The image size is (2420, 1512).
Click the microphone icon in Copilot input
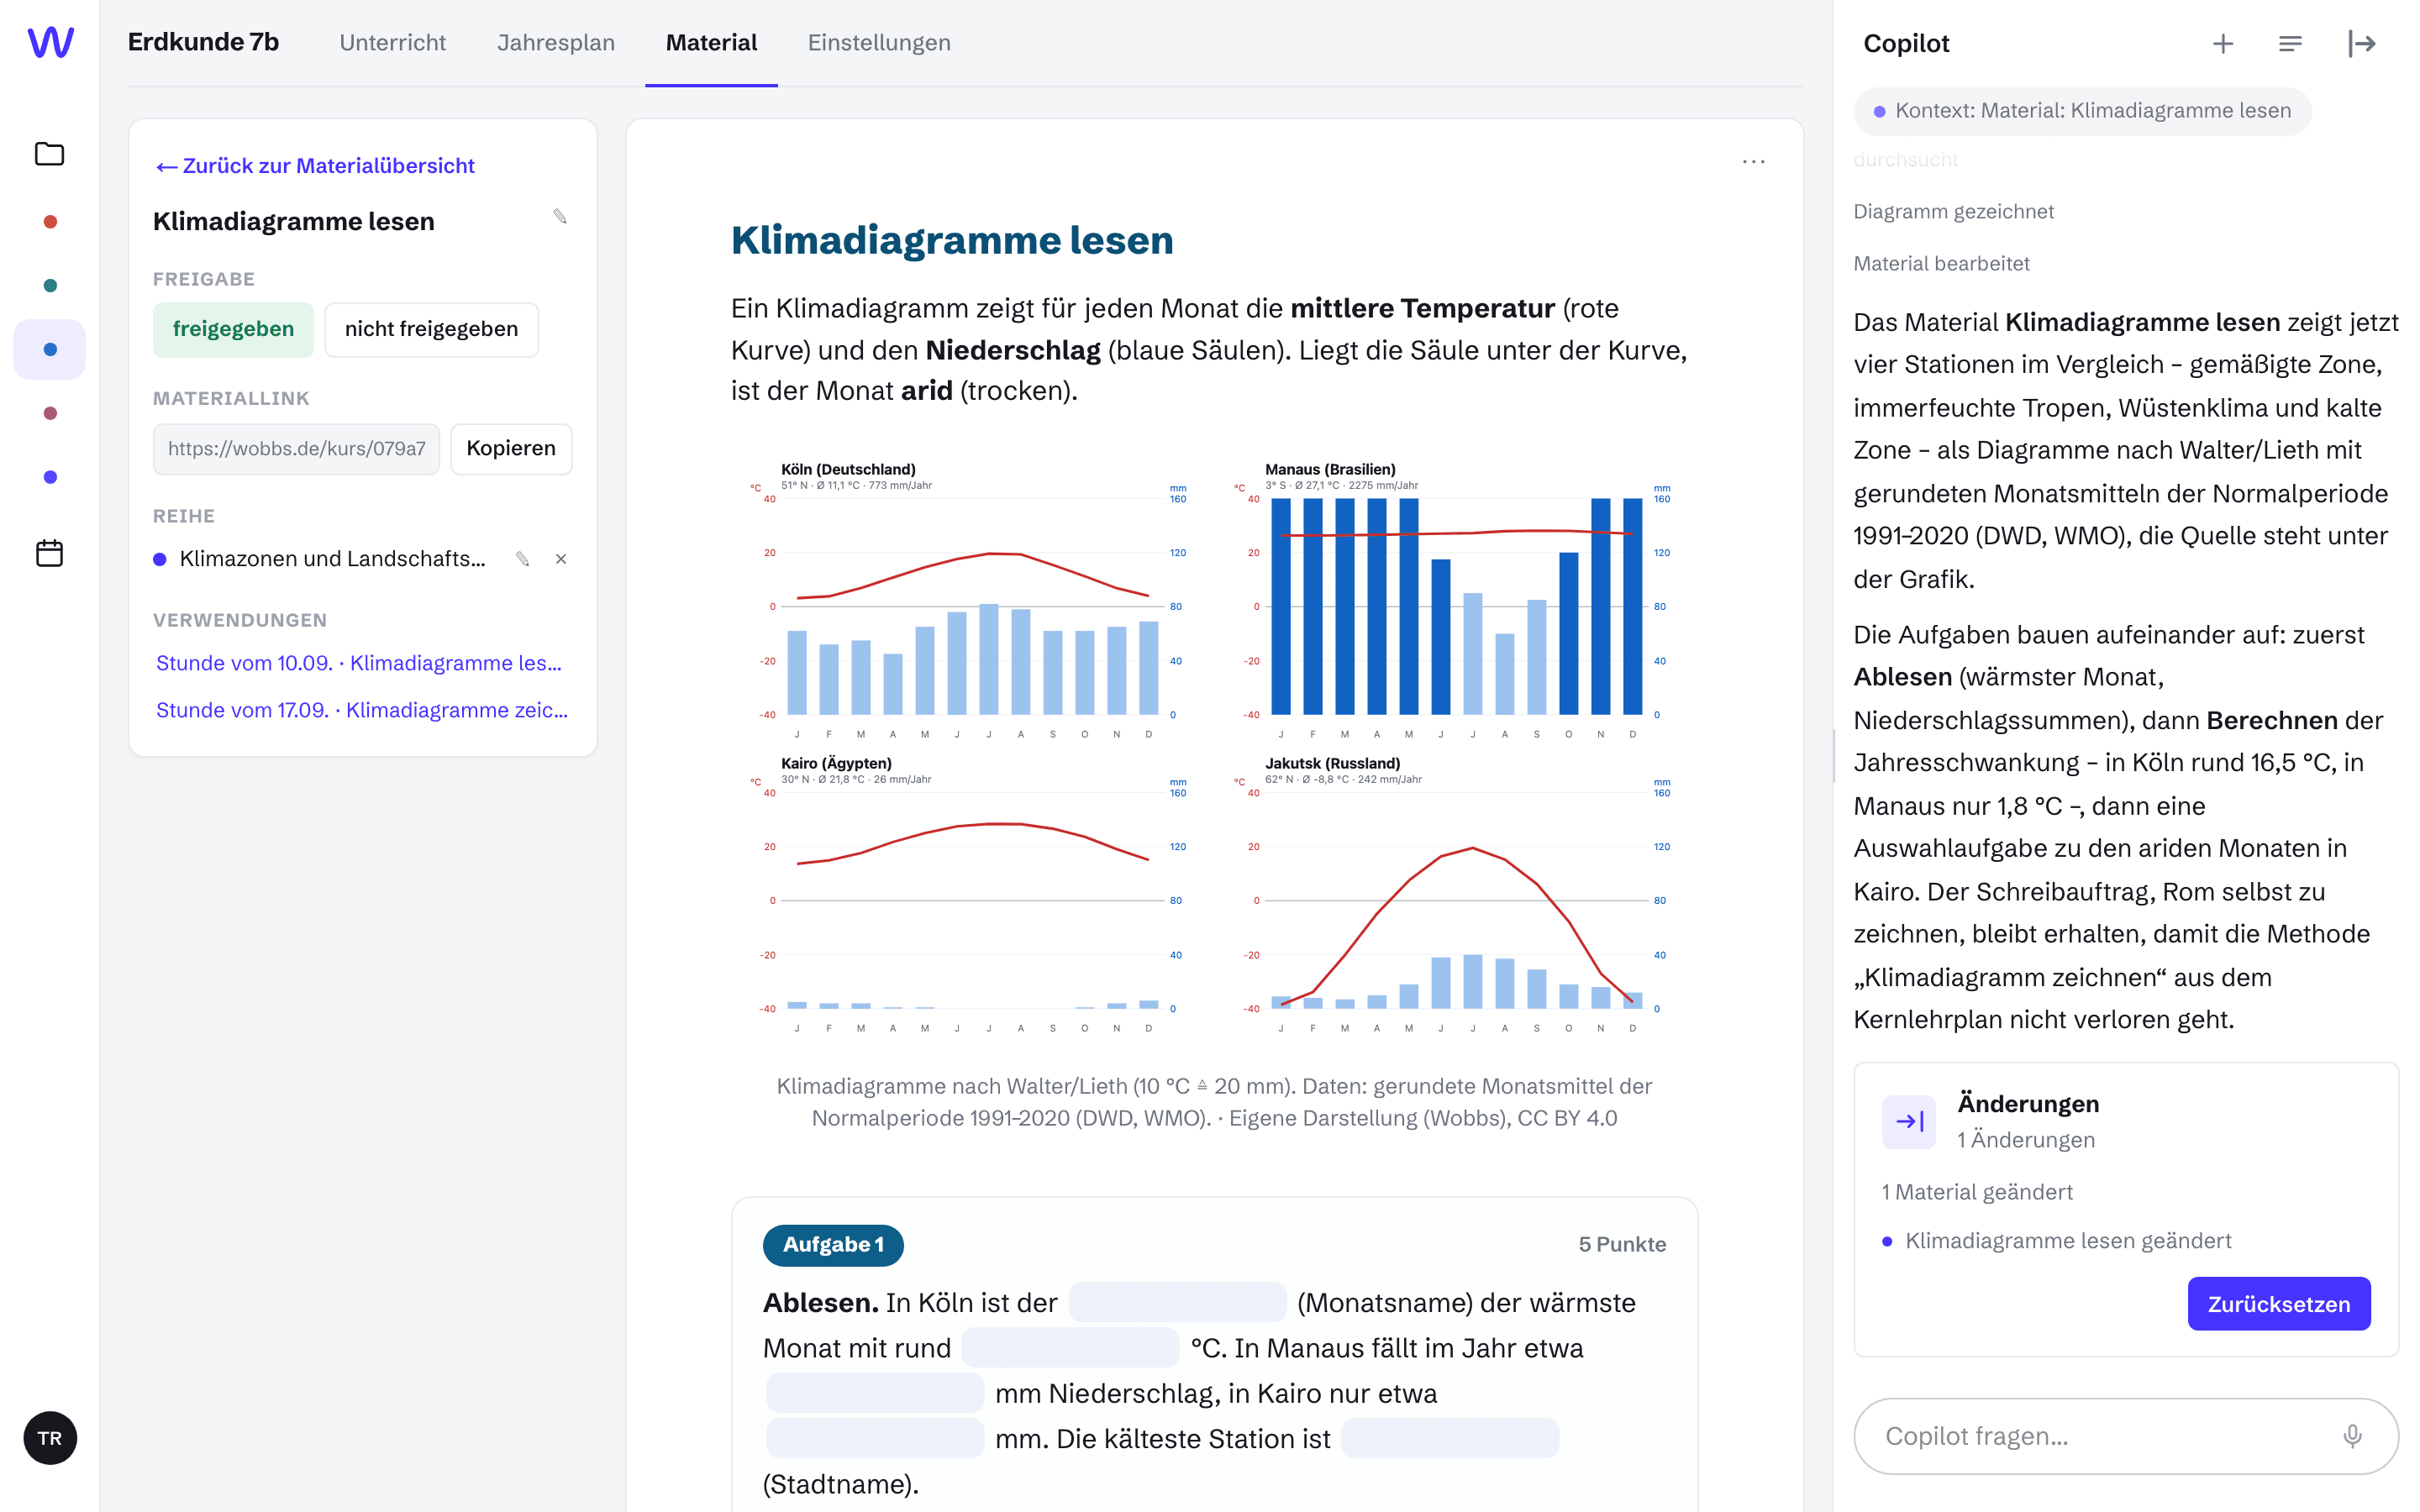coord(2352,1436)
